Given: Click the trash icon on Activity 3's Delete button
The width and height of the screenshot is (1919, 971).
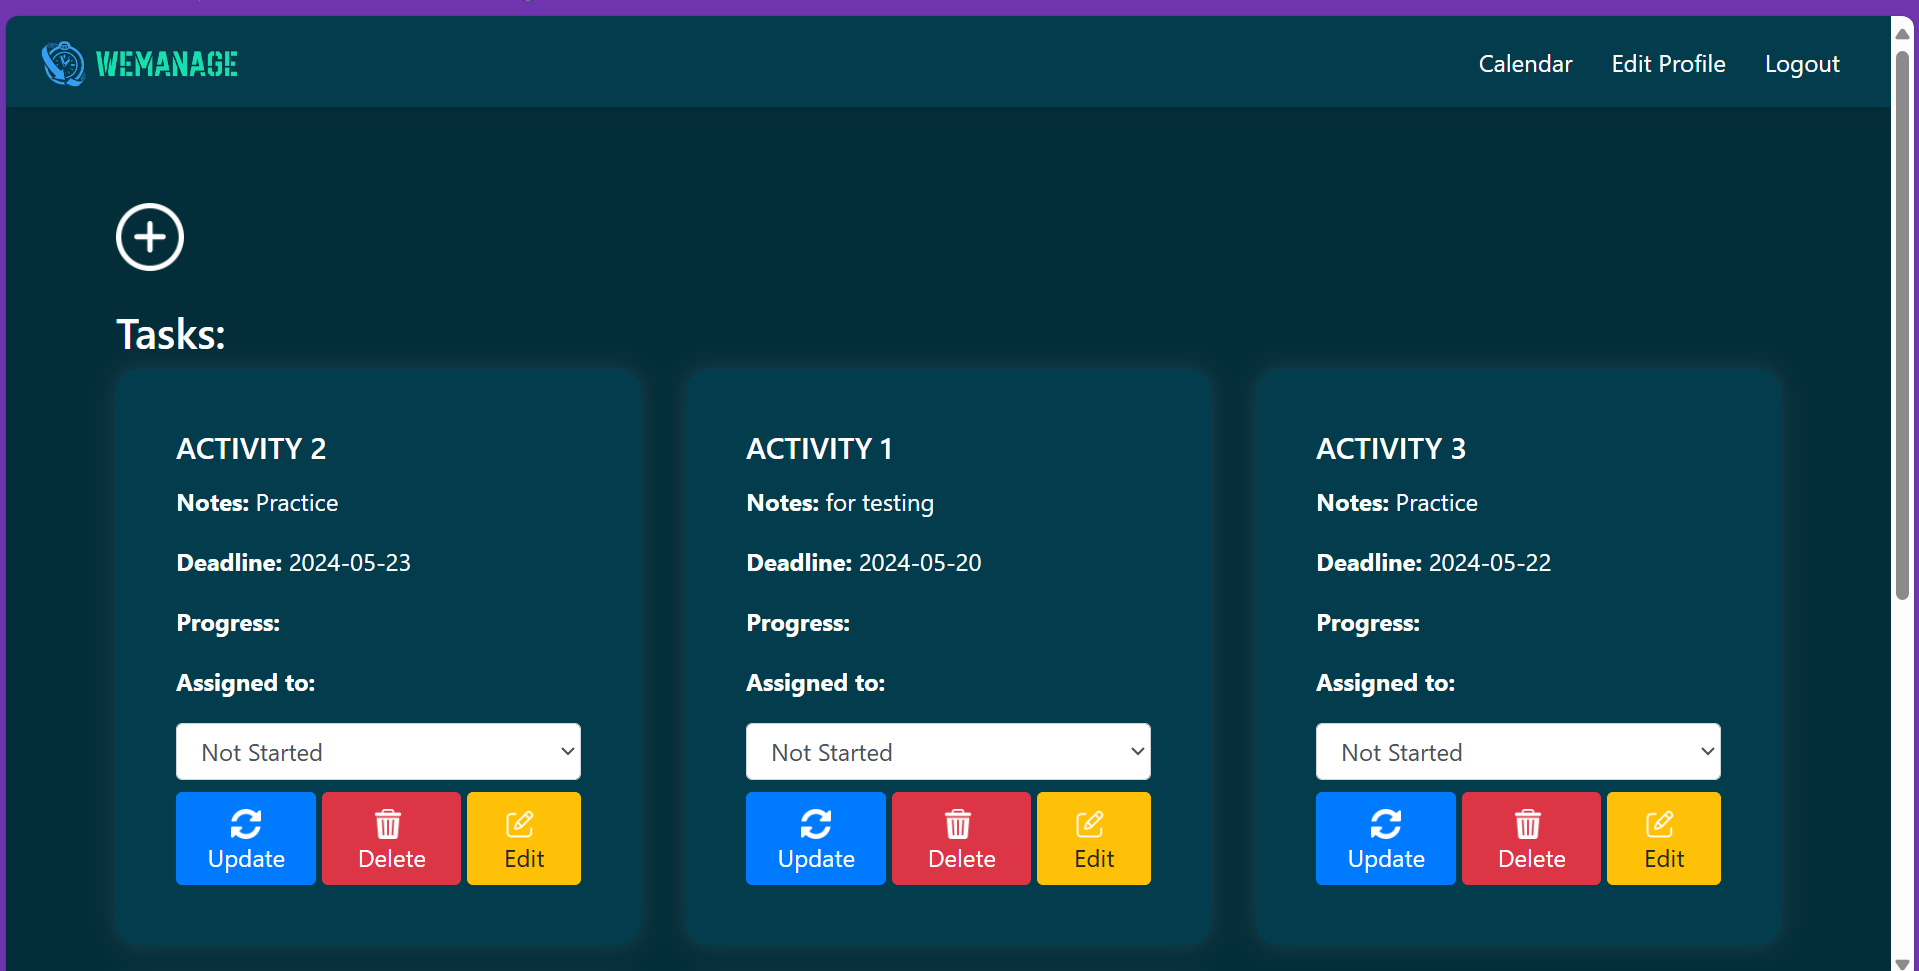Looking at the screenshot, I should pos(1527,823).
